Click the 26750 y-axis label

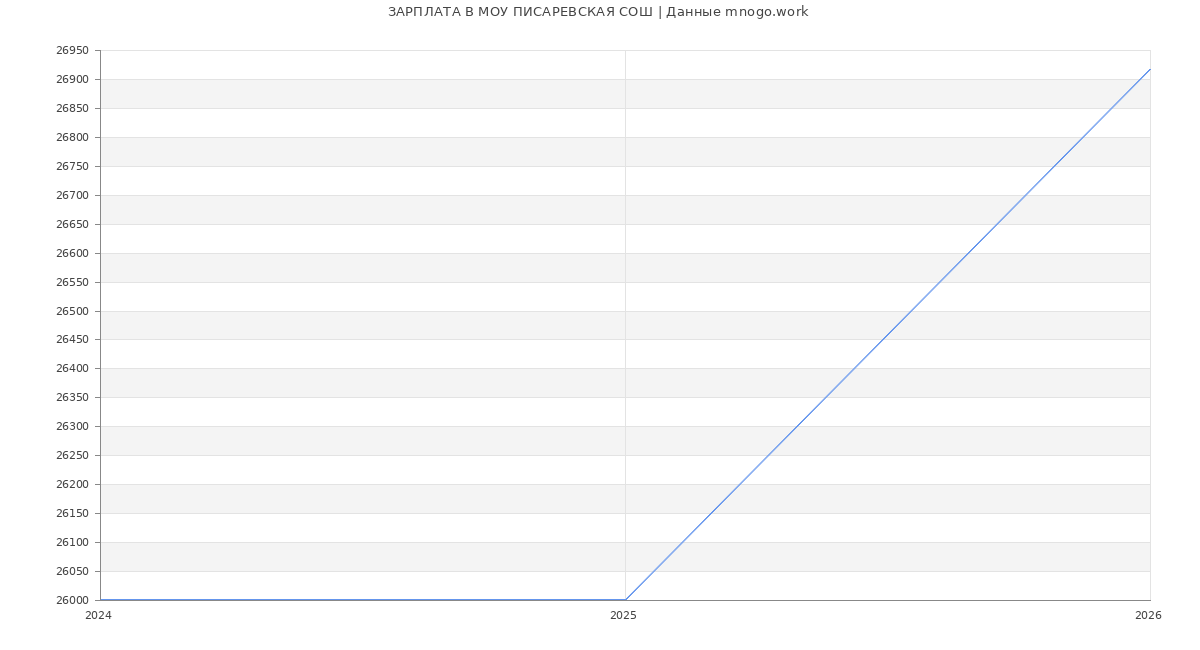72,167
